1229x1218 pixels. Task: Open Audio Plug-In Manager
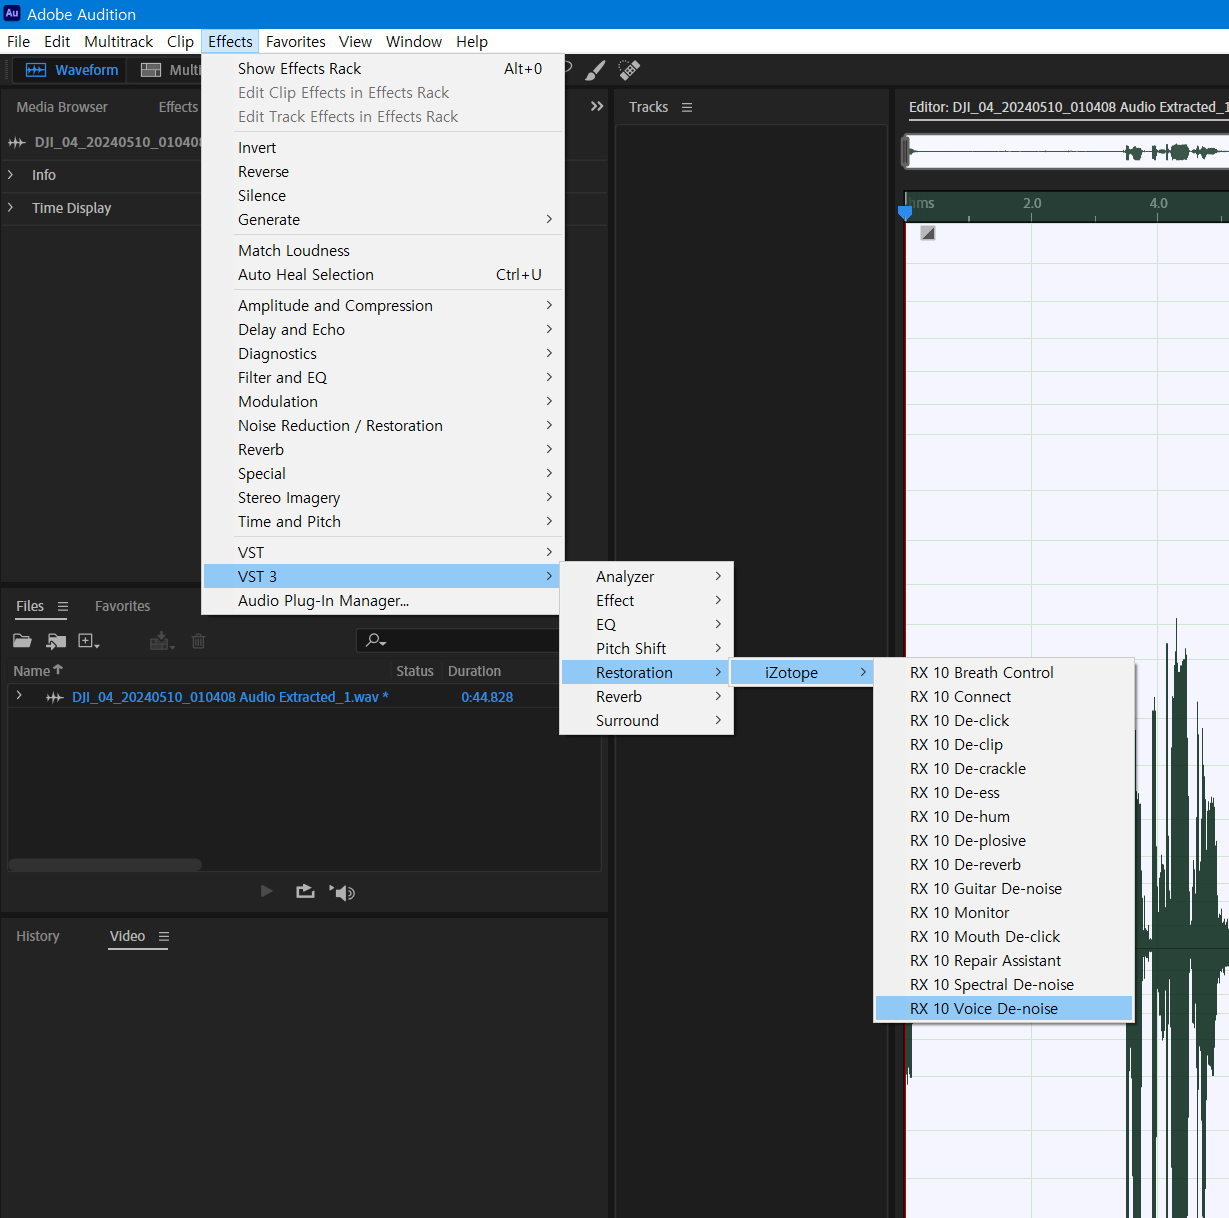[382, 601]
